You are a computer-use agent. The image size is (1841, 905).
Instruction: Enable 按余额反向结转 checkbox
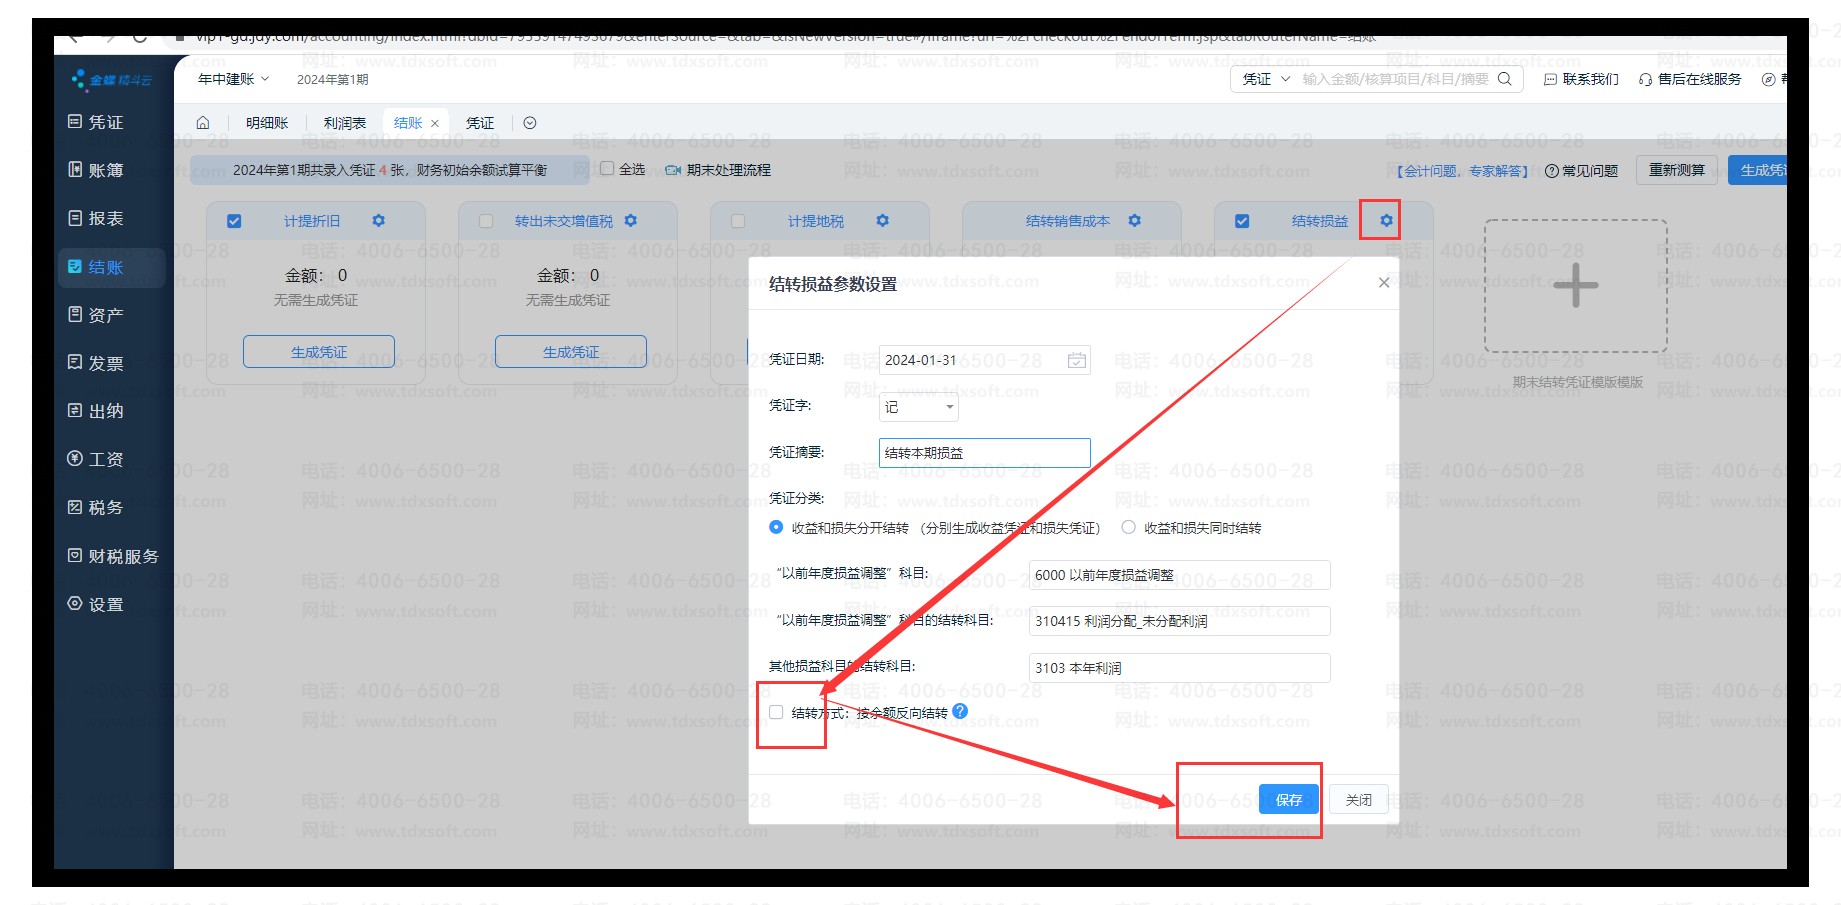[x=776, y=712]
